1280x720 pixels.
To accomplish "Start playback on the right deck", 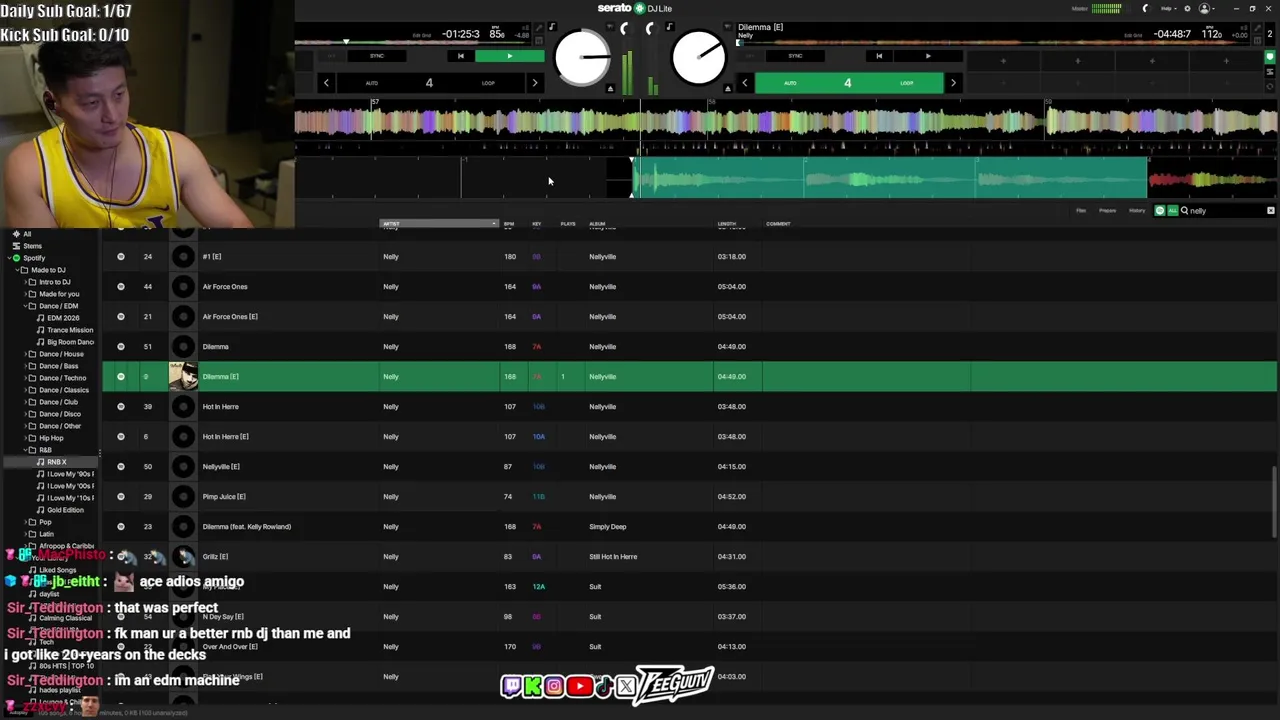I will click(927, 56).
